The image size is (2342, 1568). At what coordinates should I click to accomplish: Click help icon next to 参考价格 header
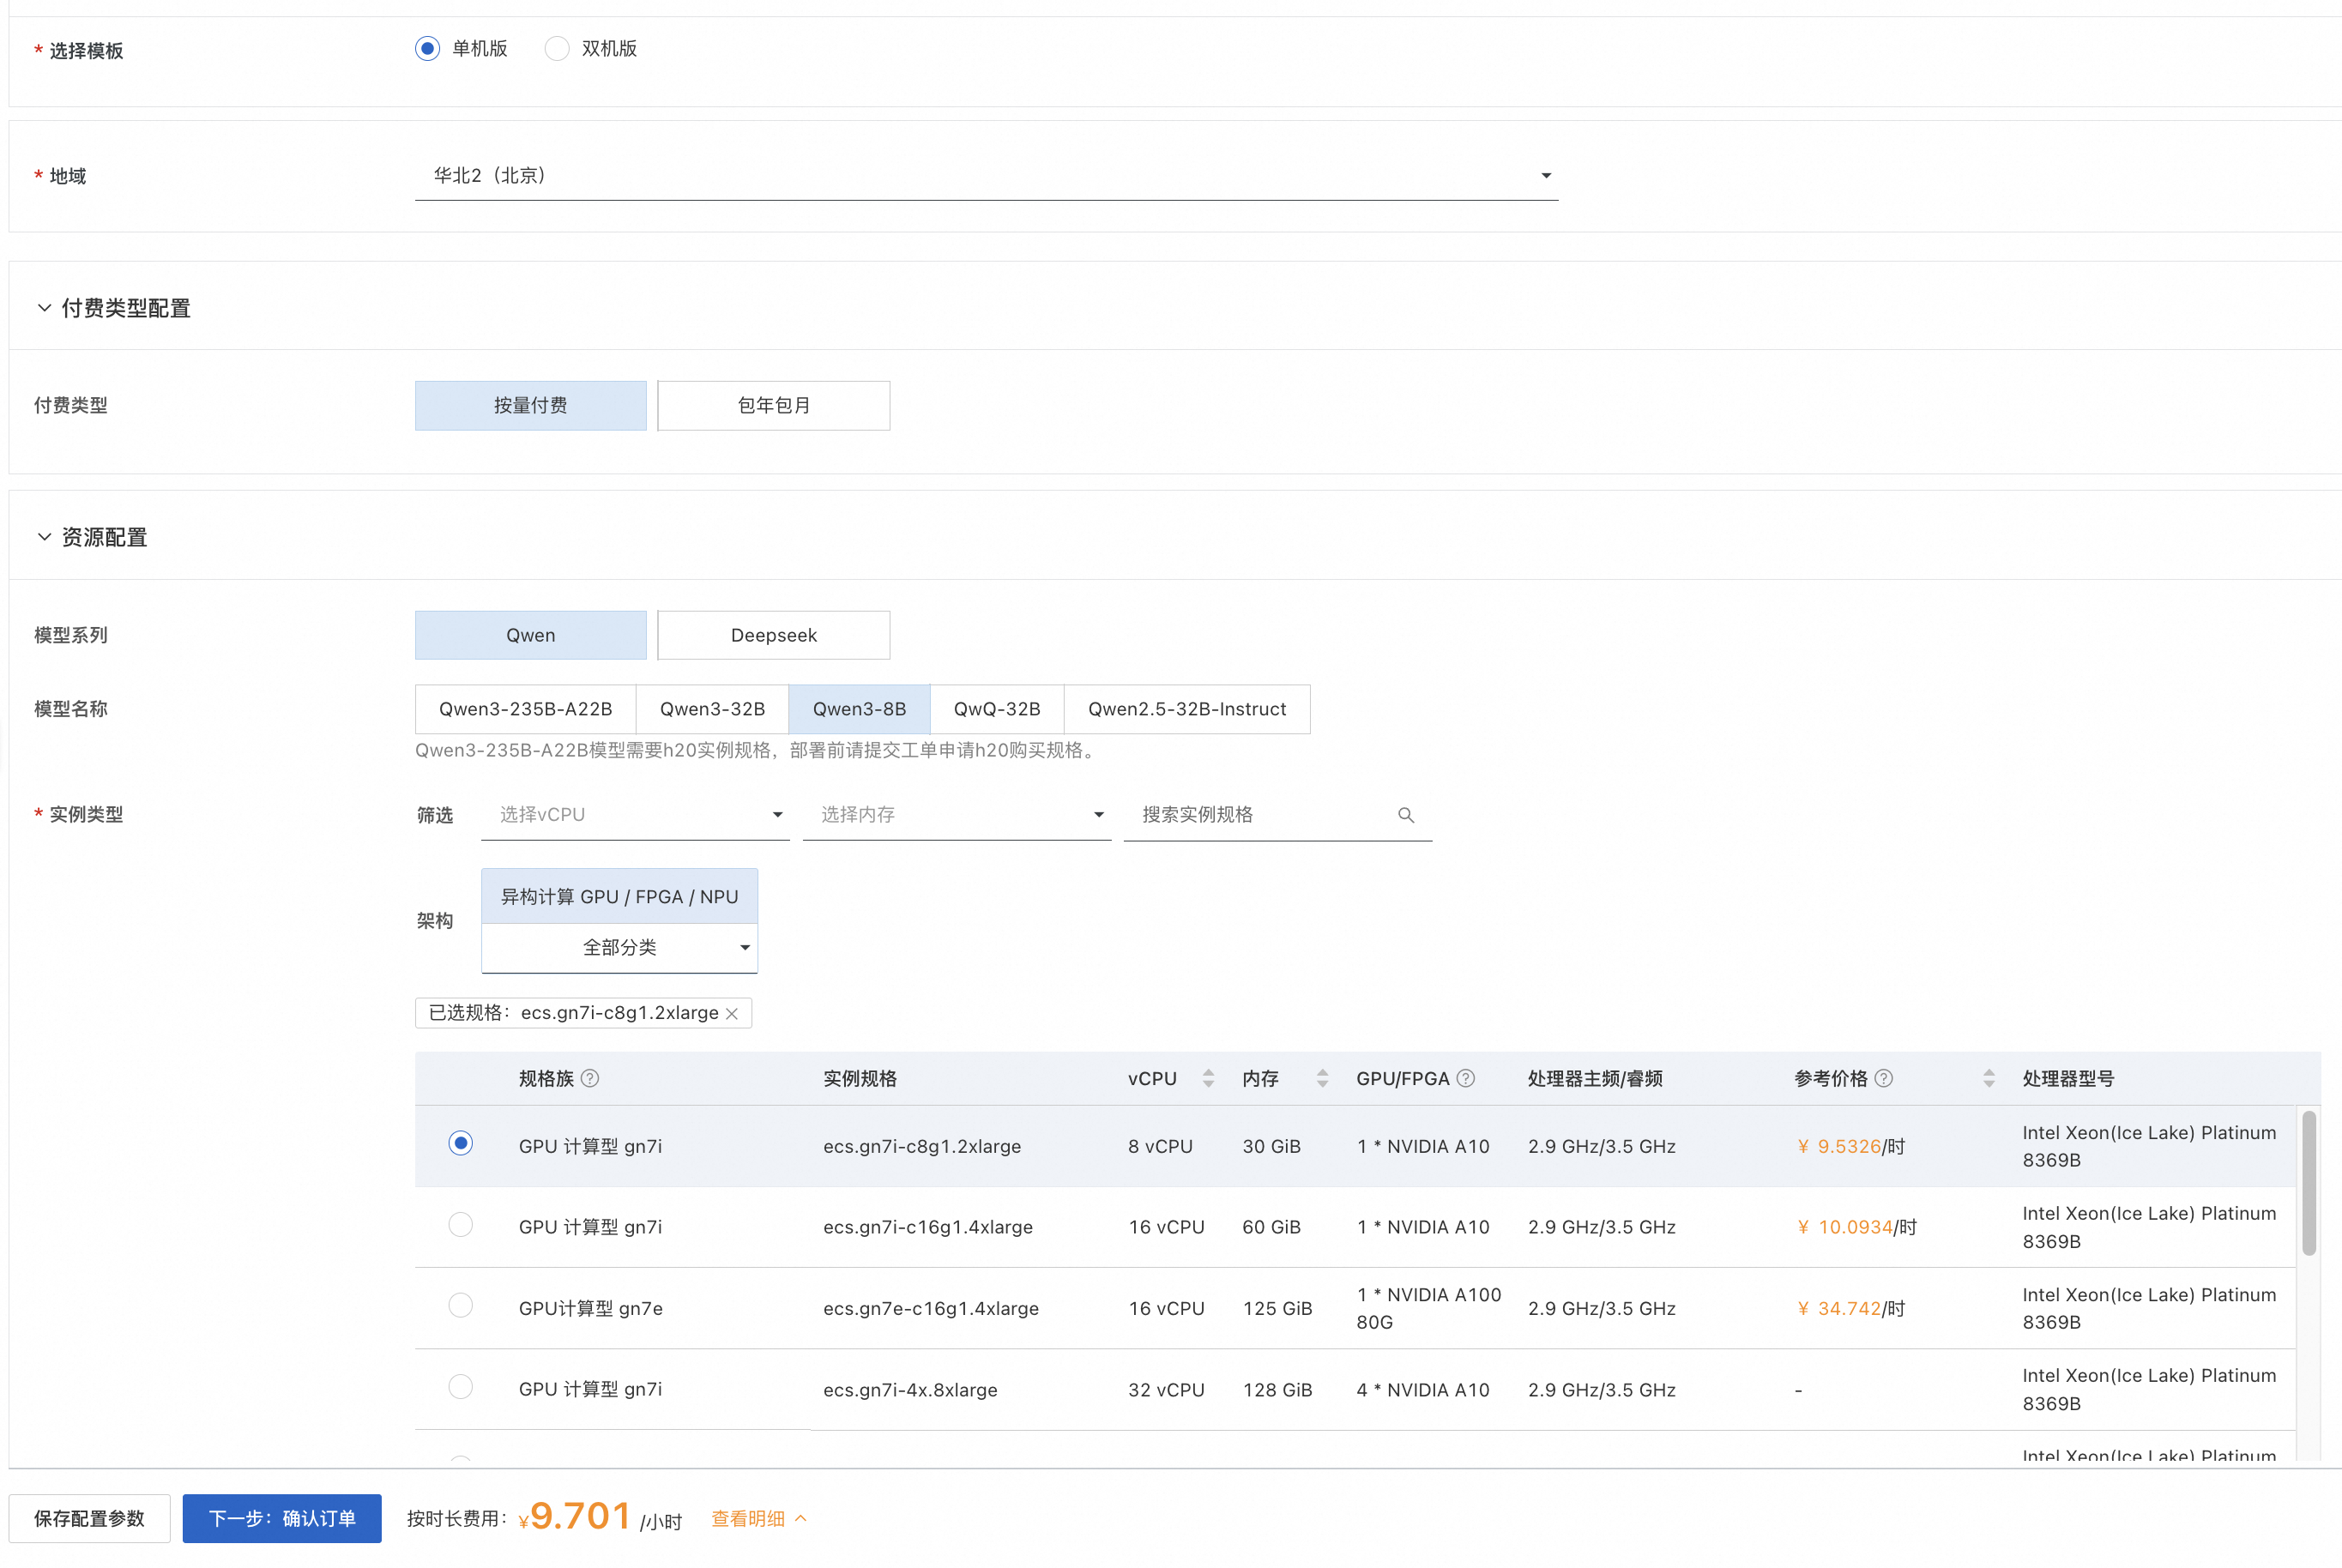click(1883, 1078)
